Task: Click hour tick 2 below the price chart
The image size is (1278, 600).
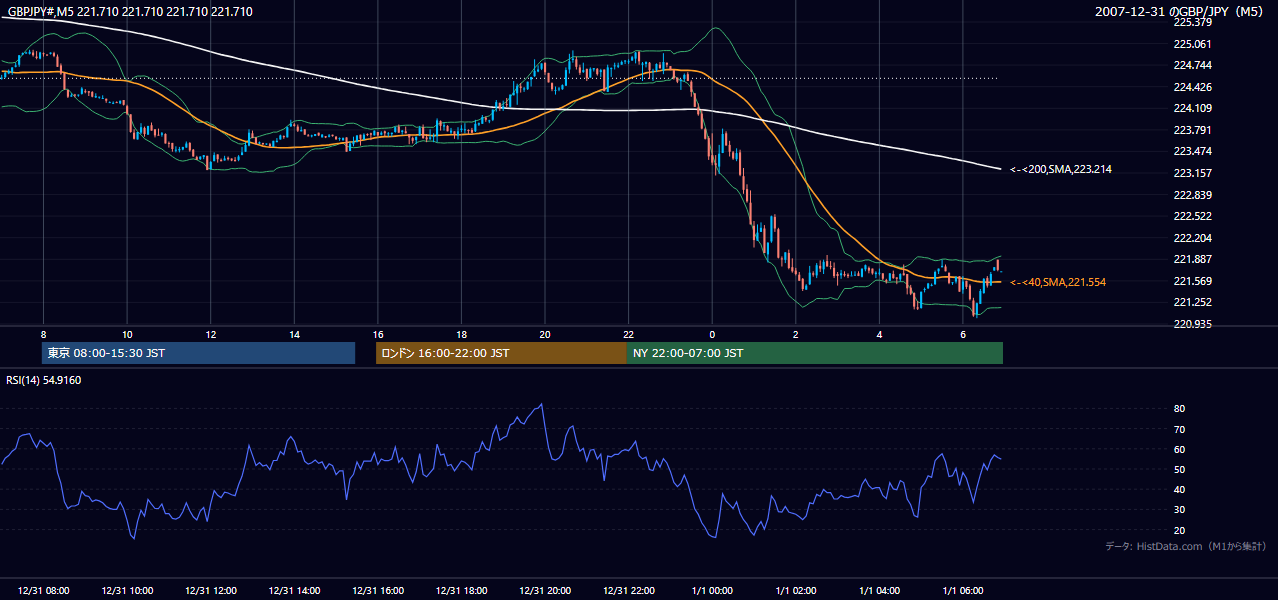Action: coord(796,334)
